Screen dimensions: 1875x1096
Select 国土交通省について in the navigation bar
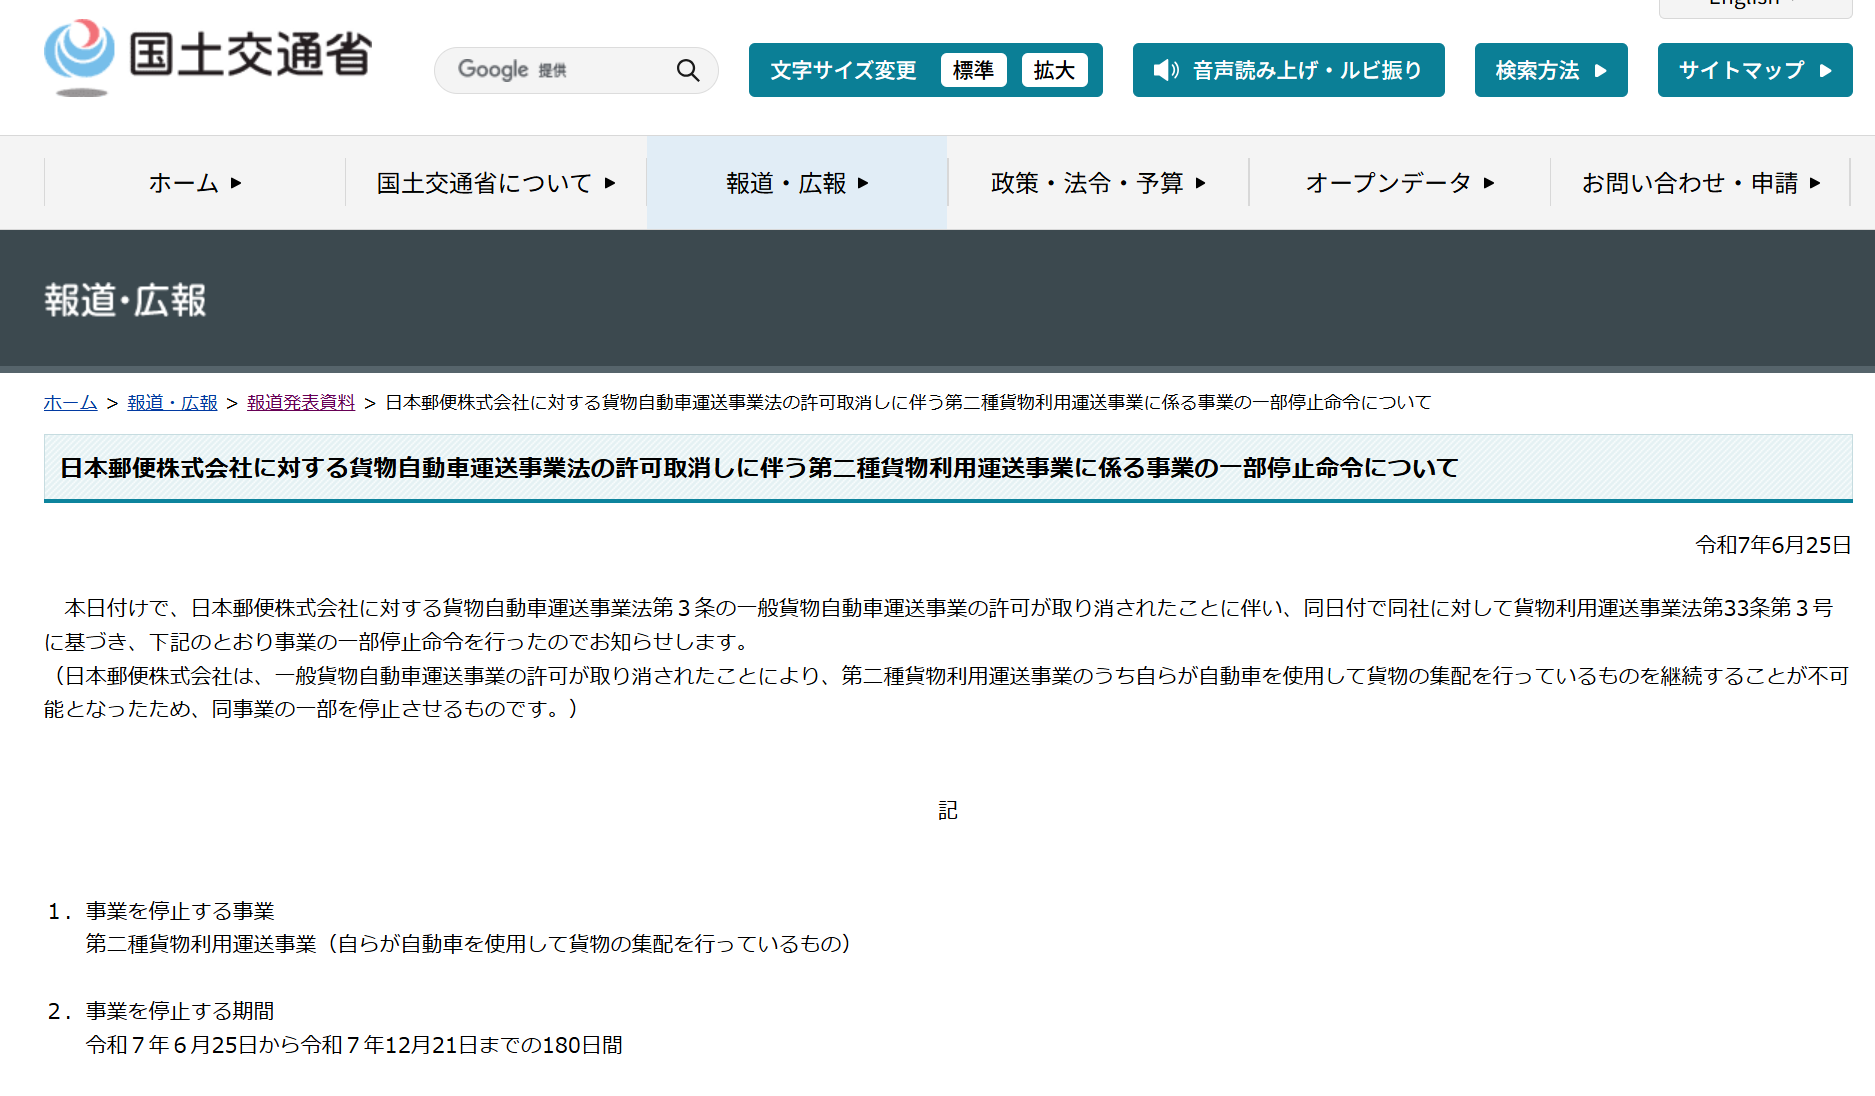tap(495, 183)
